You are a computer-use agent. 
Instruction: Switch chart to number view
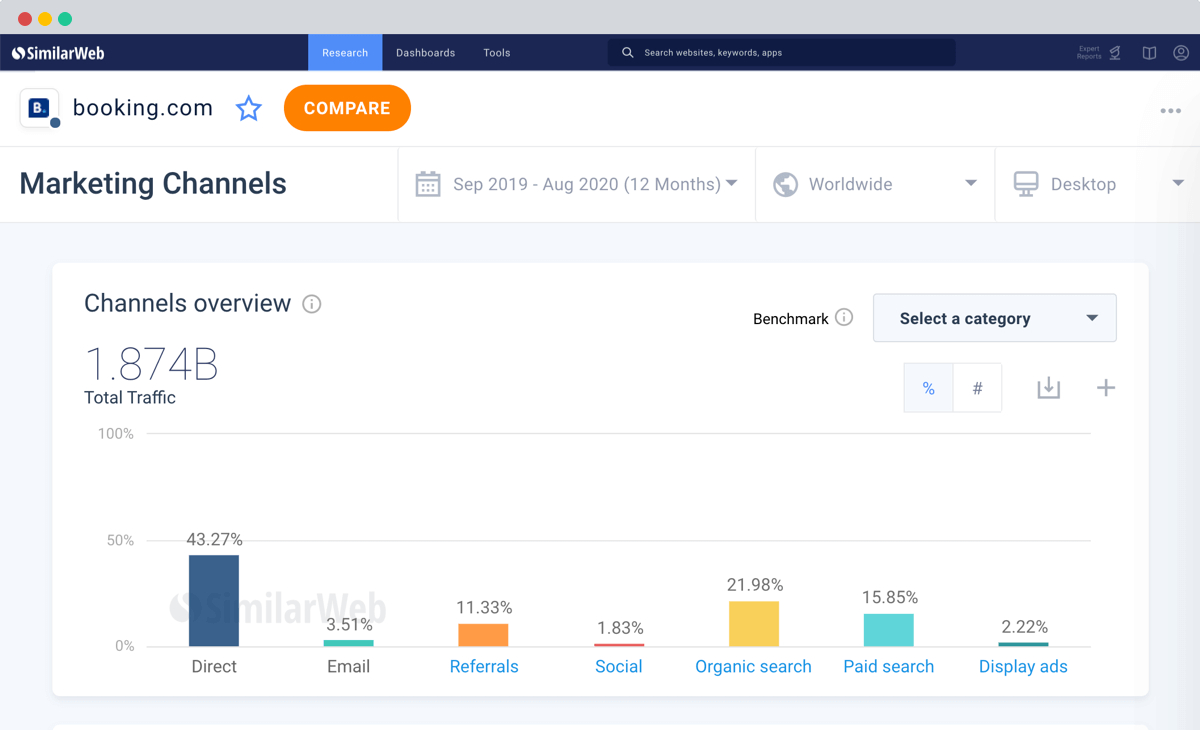click(978, 388)
